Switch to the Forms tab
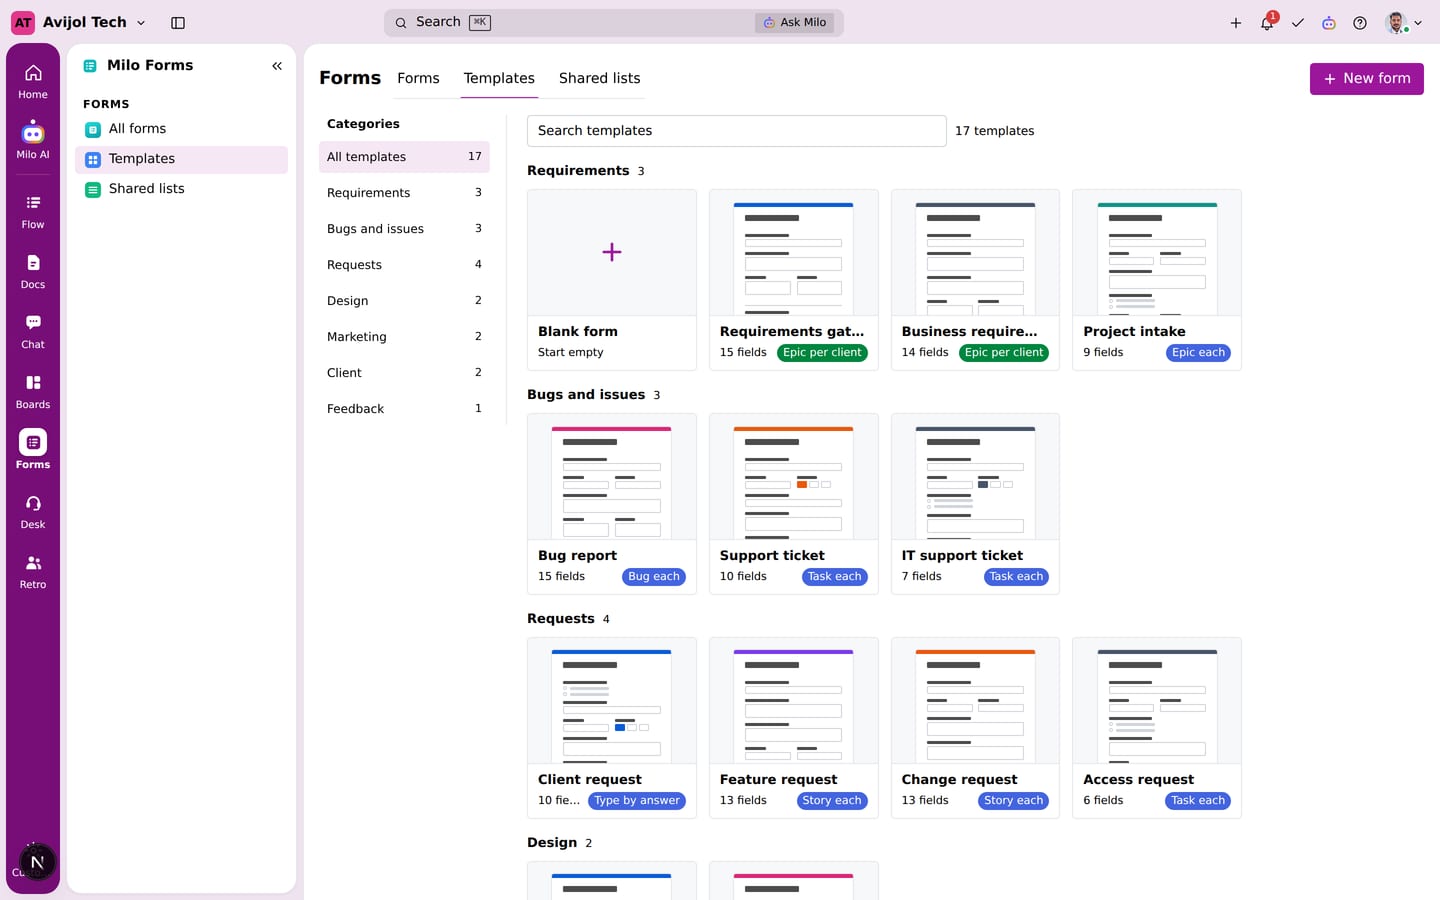The height and width of the screenshot is (900, 1440). pyautogui.click(x=418, y=78)
